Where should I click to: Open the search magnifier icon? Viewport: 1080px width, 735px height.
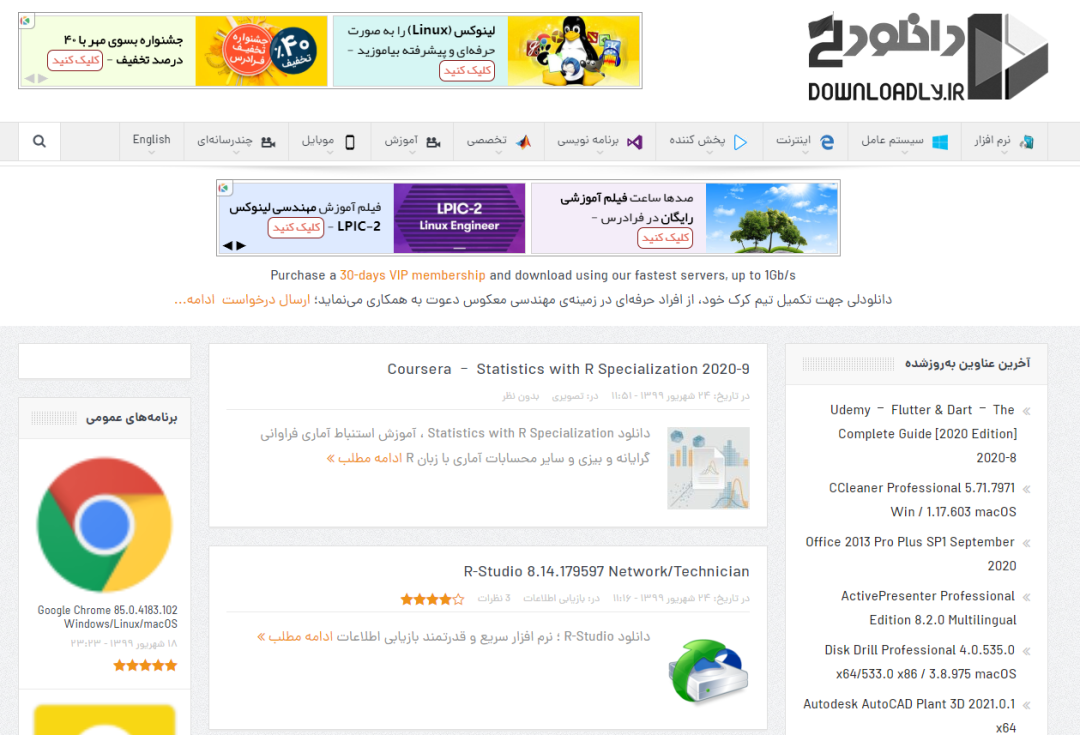pos(39,141)
